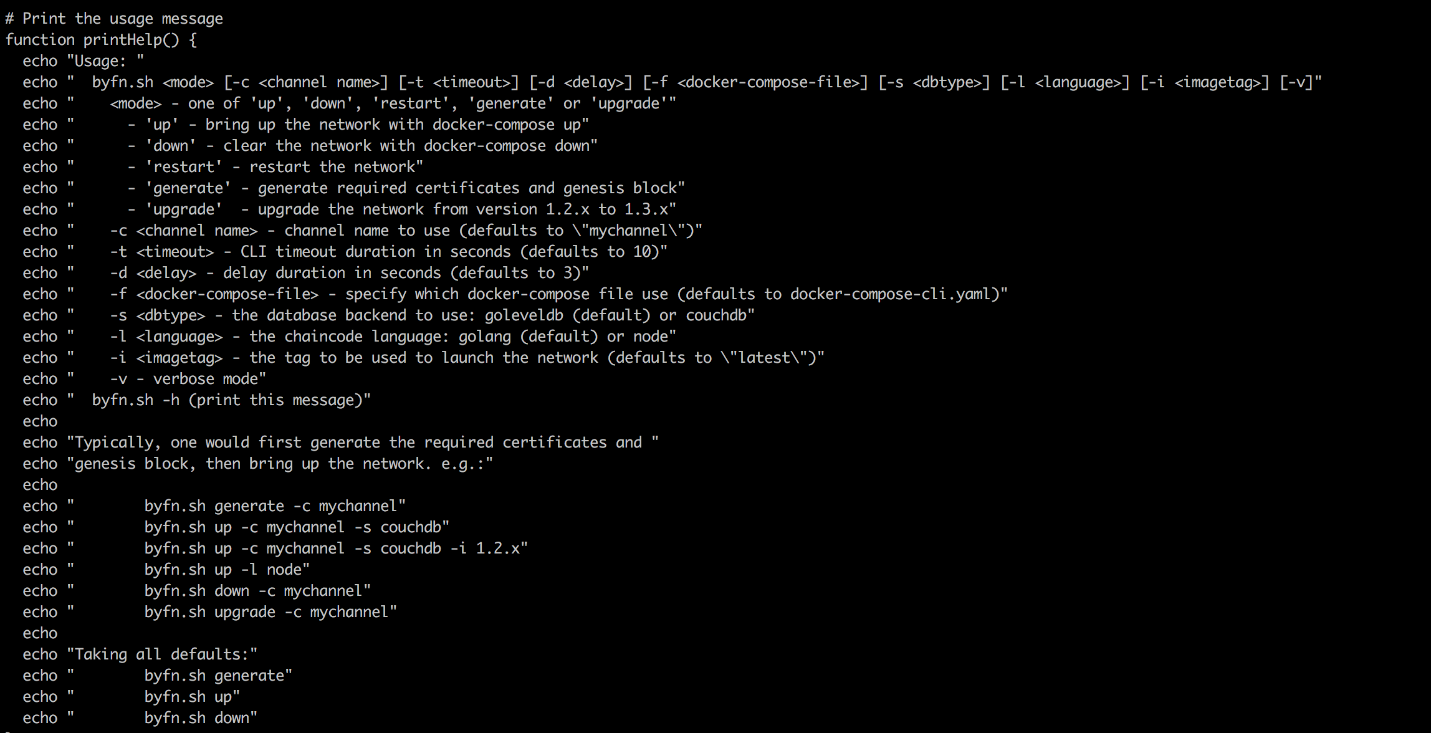The width and height of the screenshot is (1431, 733).
Task: Click the 'Typically, one would first generate' line
Action: click(341, 442)
